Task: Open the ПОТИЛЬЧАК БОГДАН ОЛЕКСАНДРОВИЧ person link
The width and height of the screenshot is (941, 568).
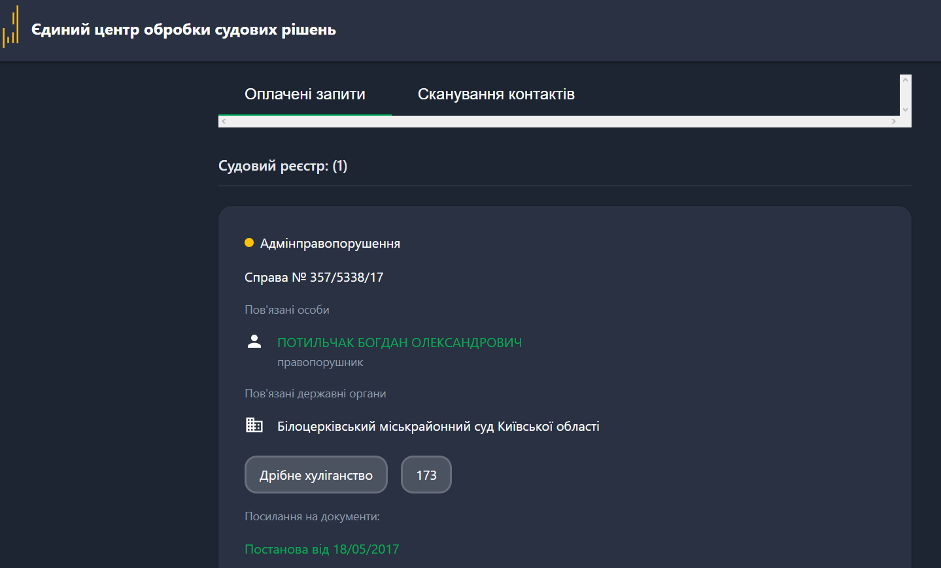Action: (399, 343)
